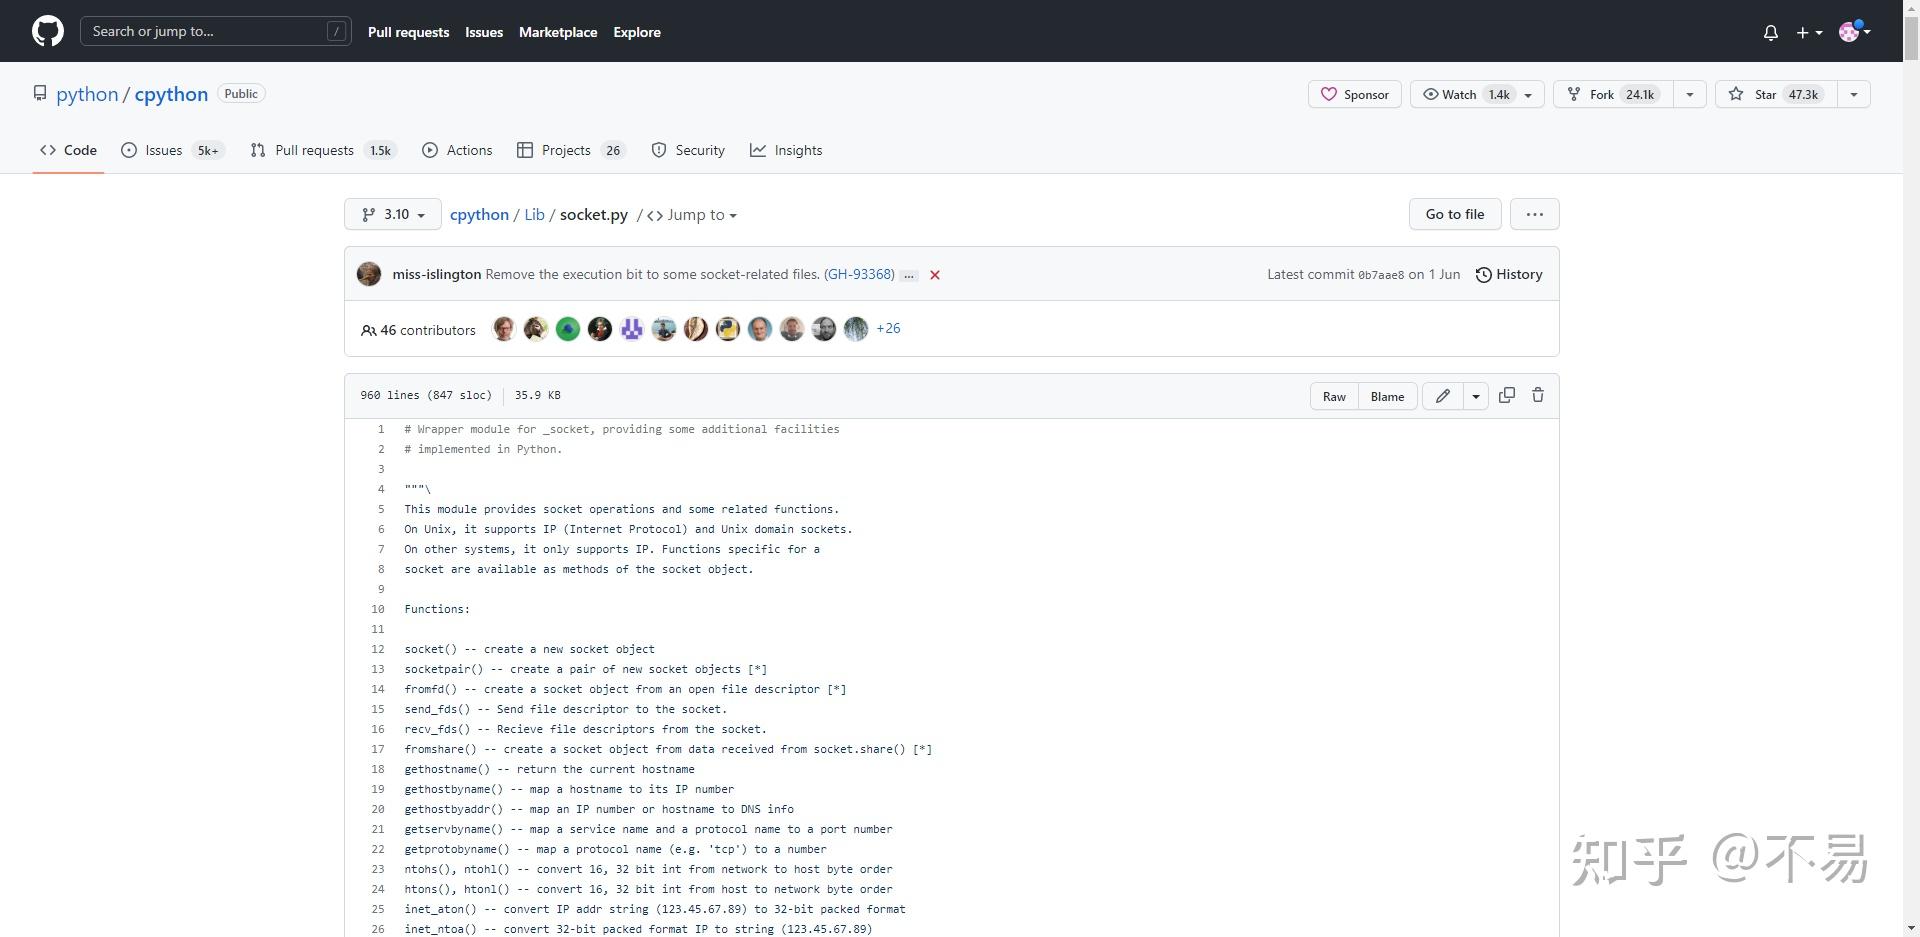Open Pull requests in top navigation
Image resolution: width=1920 pixels, height=937 pixels.
pos(408,32)
